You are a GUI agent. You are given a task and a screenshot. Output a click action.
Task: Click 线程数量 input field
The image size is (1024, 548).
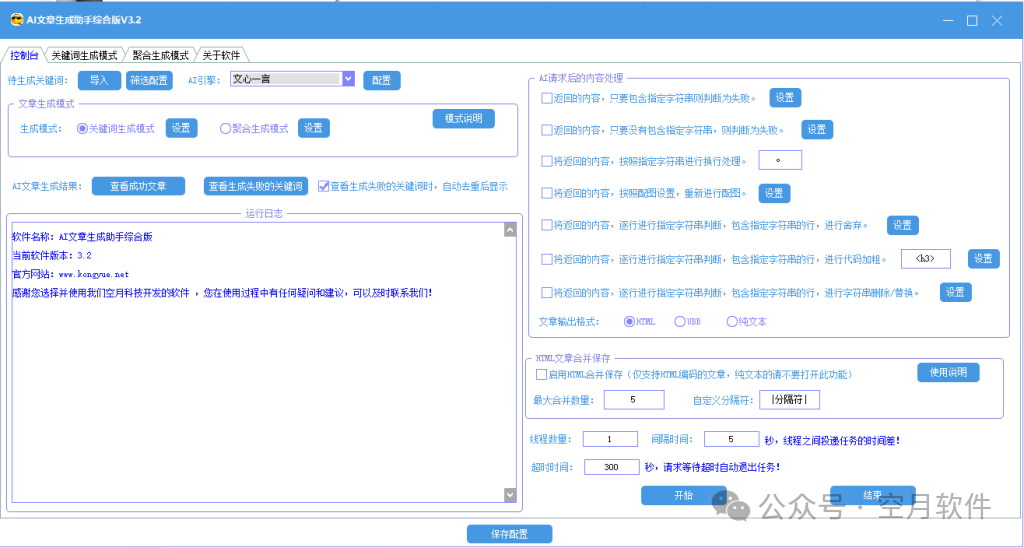pyautogui.click(x=610, y=440)
